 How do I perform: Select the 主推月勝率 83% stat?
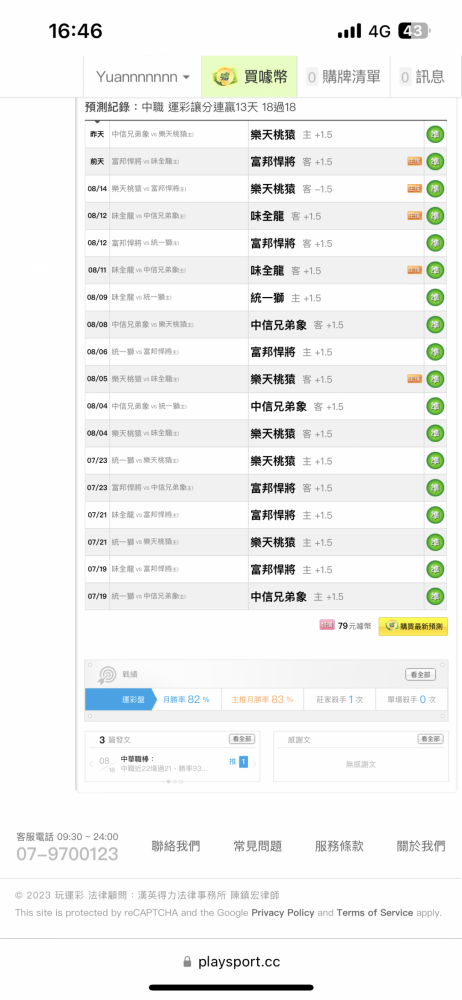(x=262, y=700)
